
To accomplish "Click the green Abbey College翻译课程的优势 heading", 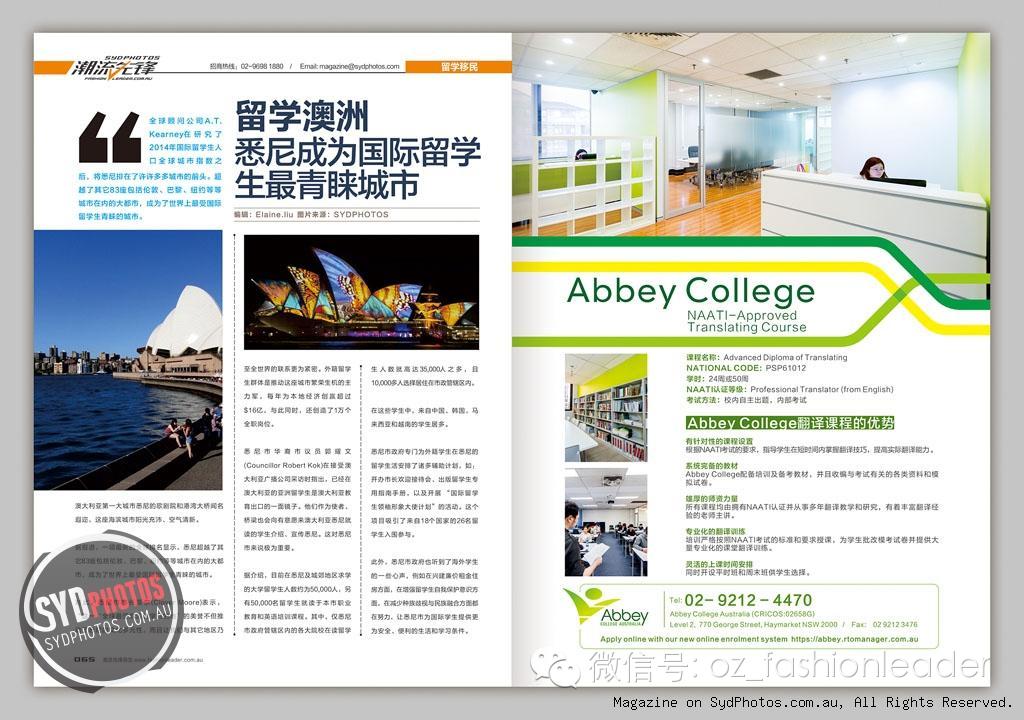I will click(x=790, y=423).
